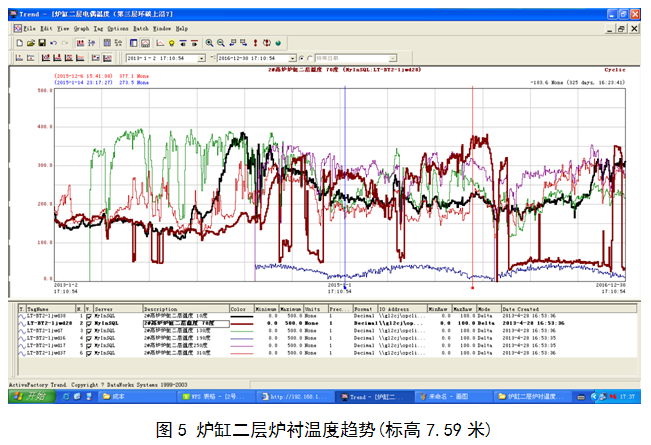651x445 pixels.
Task: Click color swatch of the LT-BT2-1jwd28 row
Action: (x=240, y=324)
